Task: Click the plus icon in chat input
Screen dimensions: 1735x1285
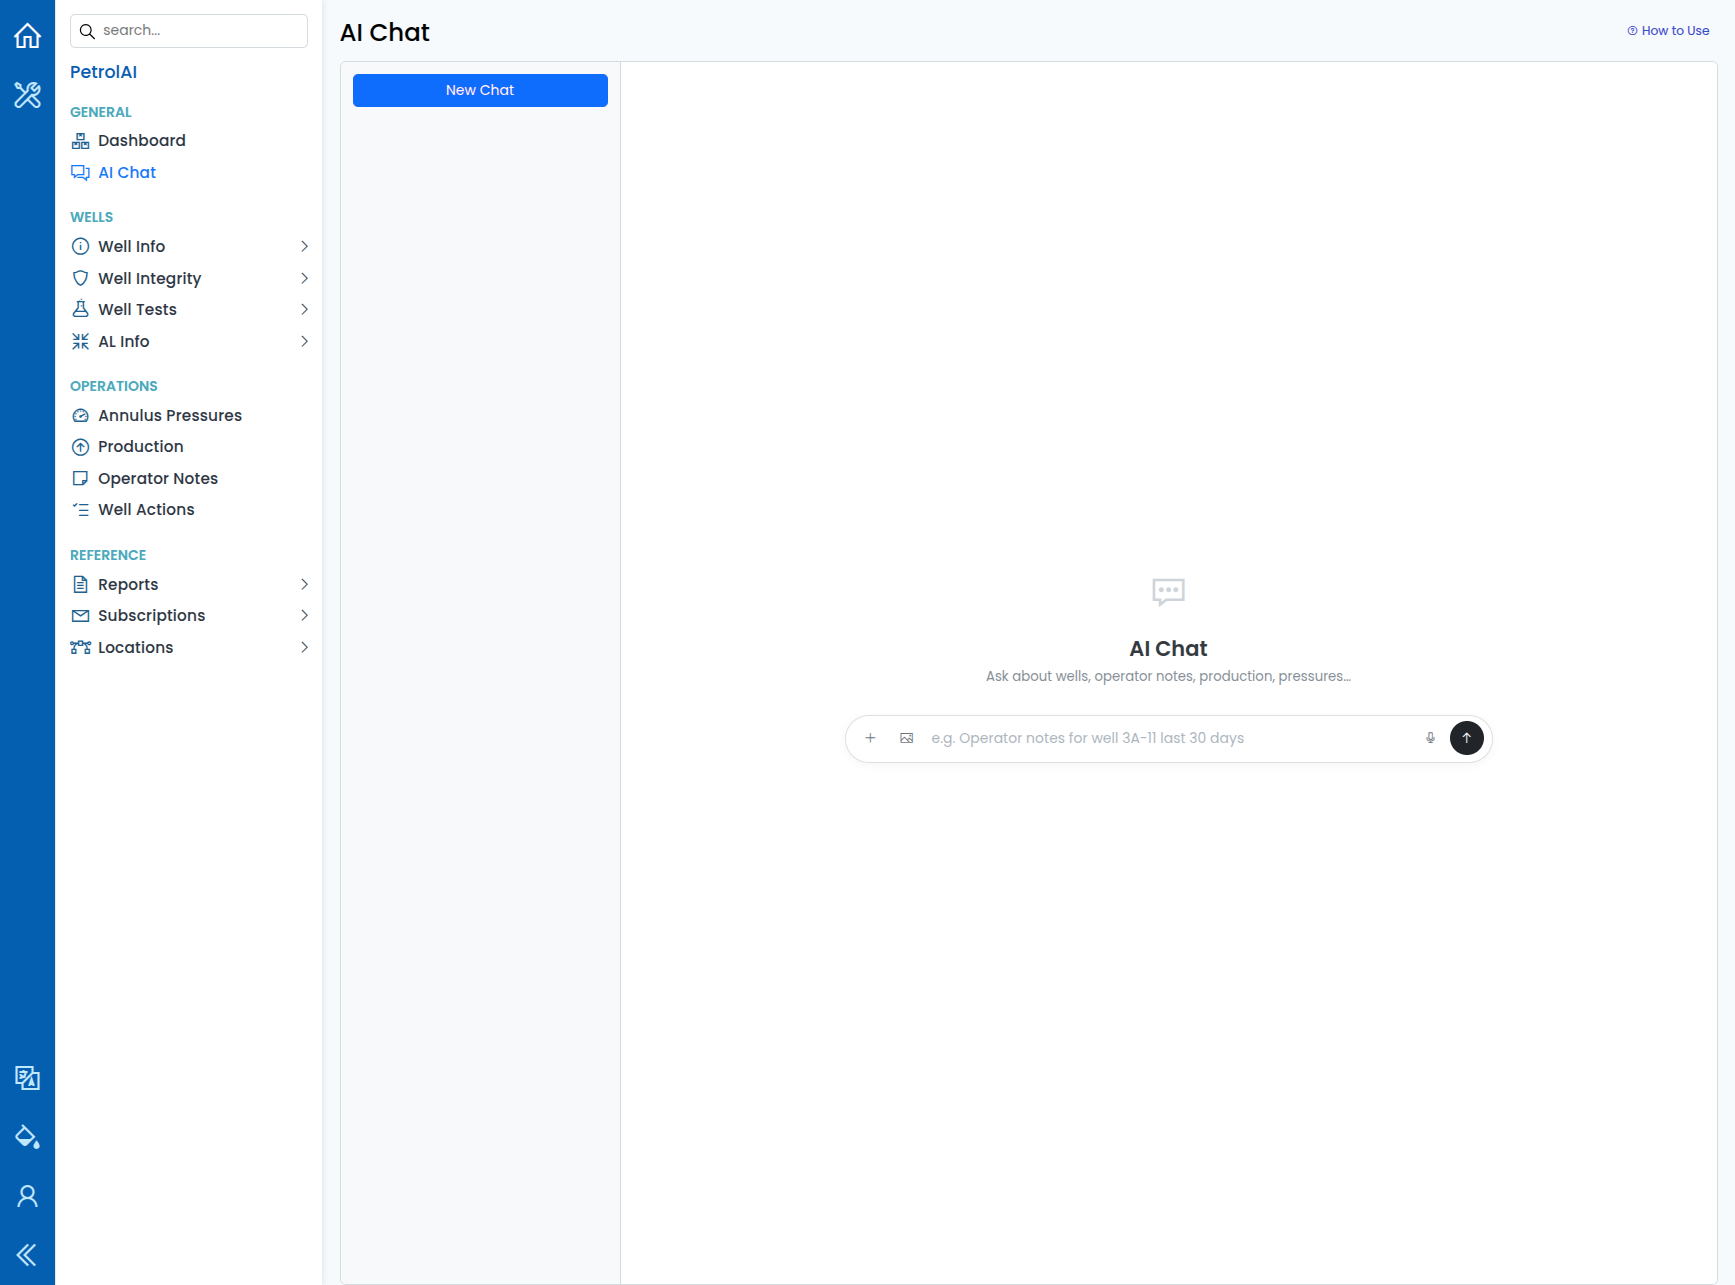Action: pos(870,738)
